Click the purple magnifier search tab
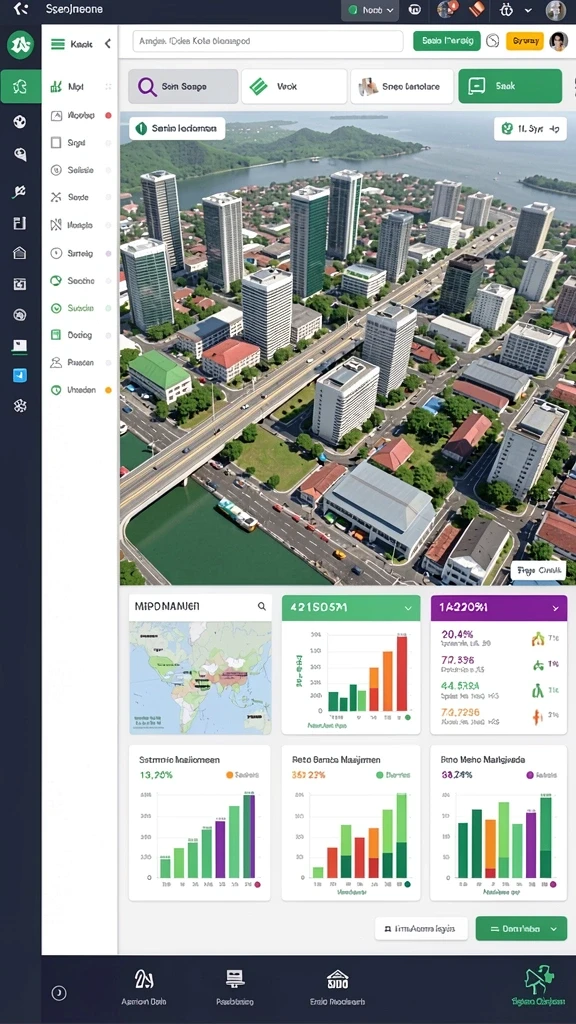Screen dimensions: 576x1024 point(183,86)
